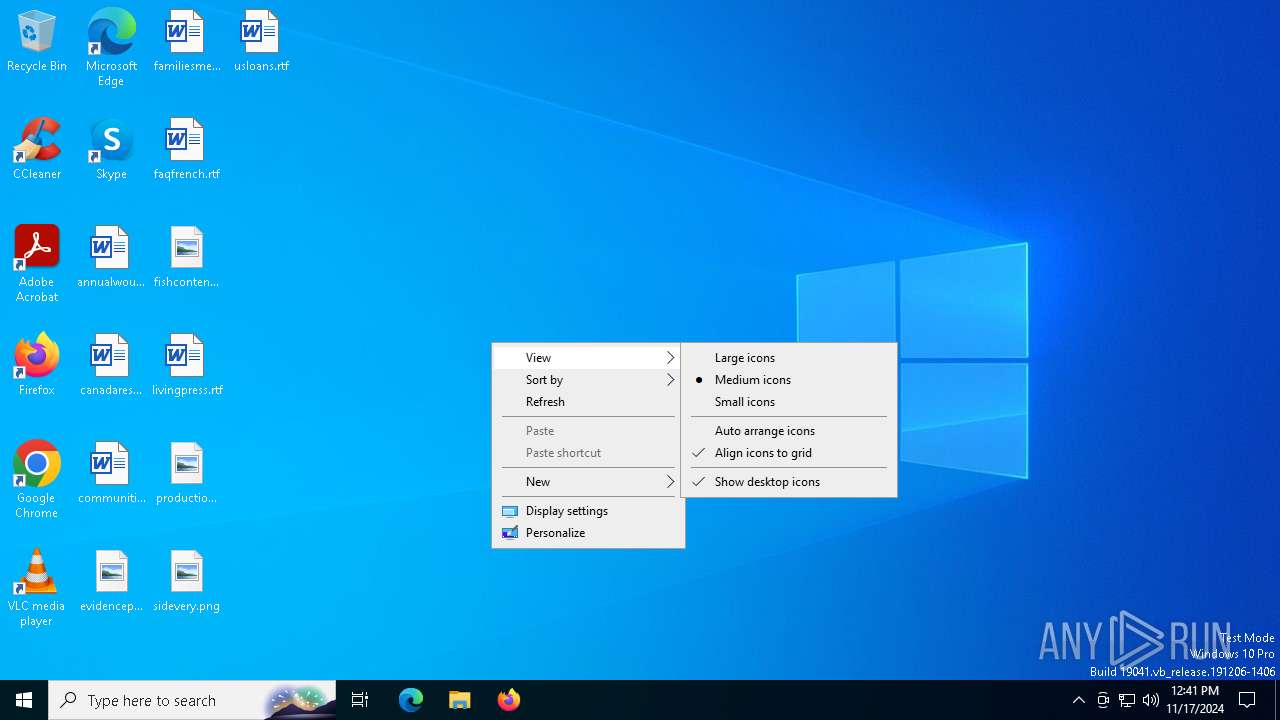Expand the View submenu arrow
The height and width of the screenshot is (720, 1280).
click(671, 358)
